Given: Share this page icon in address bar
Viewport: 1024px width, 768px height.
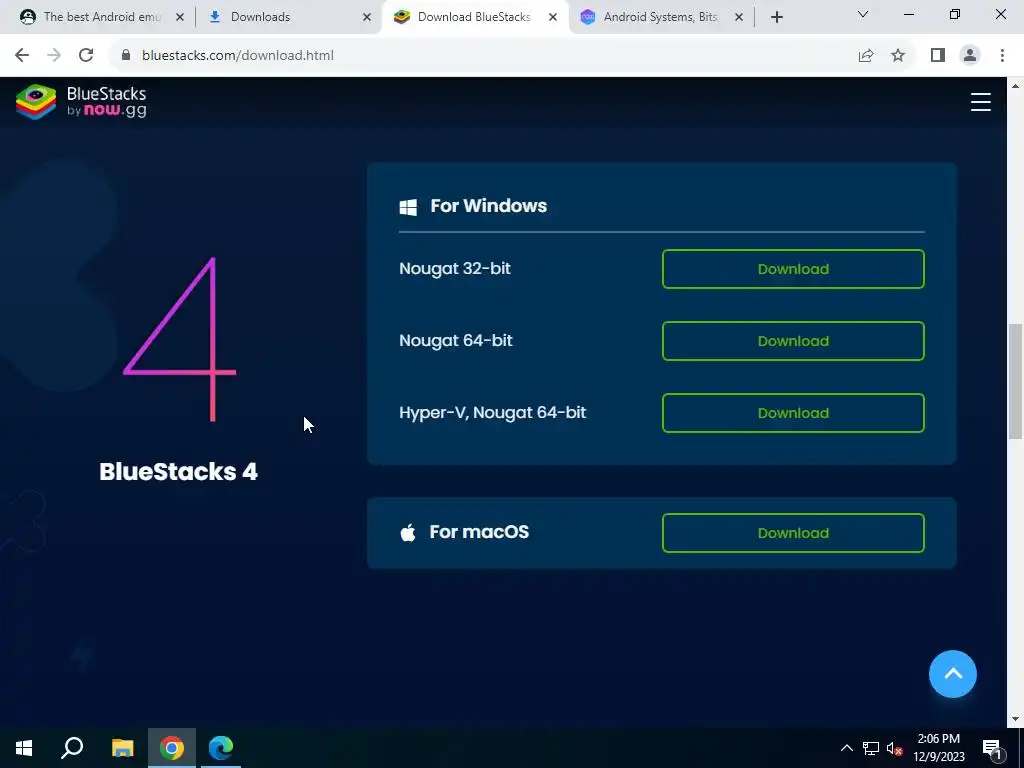Looking at the screenshot, I should click(x=866, y=56).
